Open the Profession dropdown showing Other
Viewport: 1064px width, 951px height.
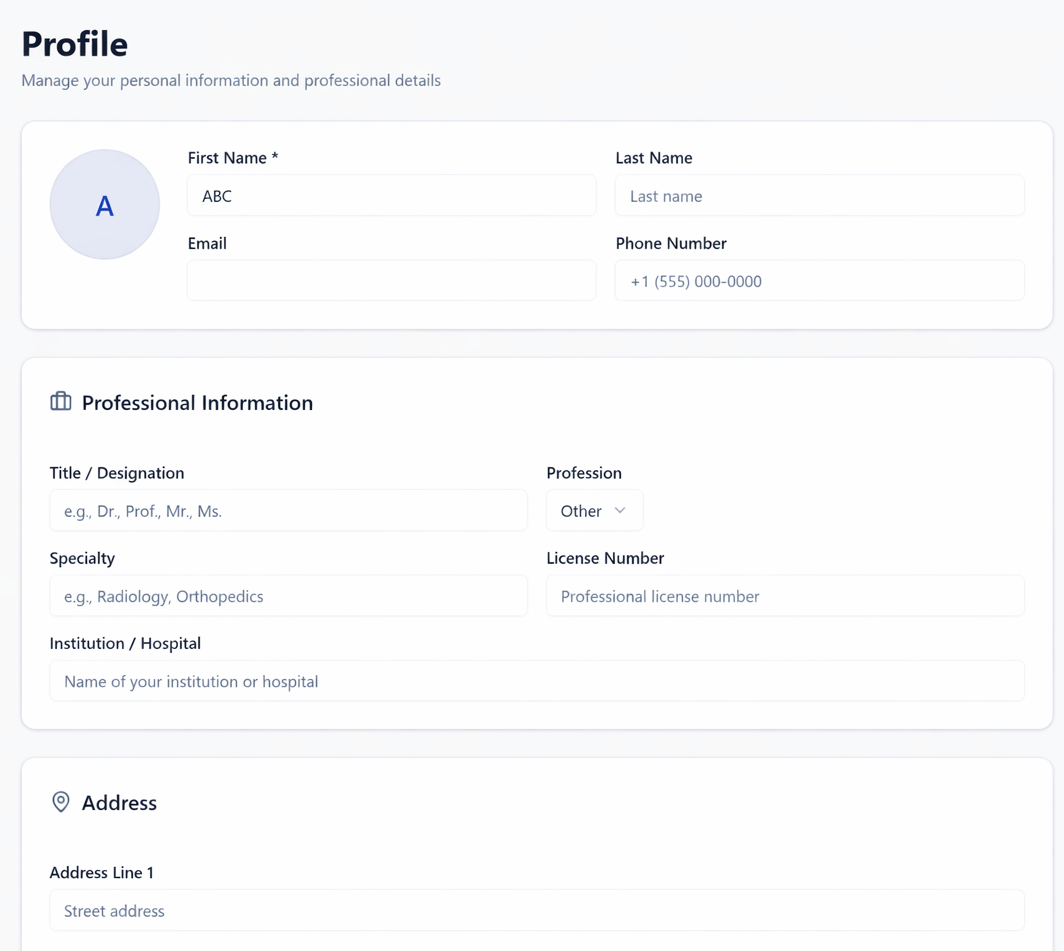(594, 510)
